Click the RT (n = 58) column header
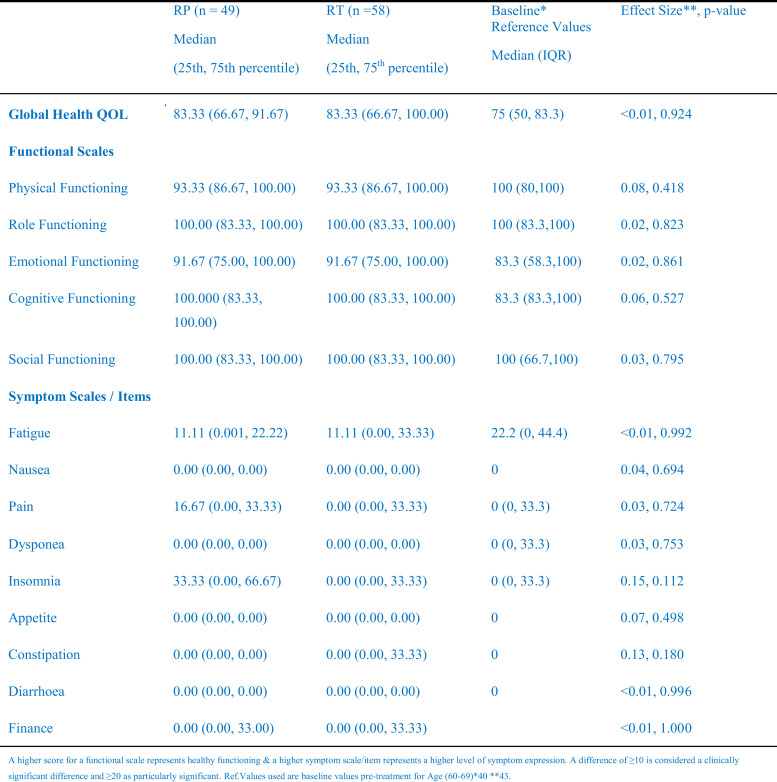 point(366,12)
